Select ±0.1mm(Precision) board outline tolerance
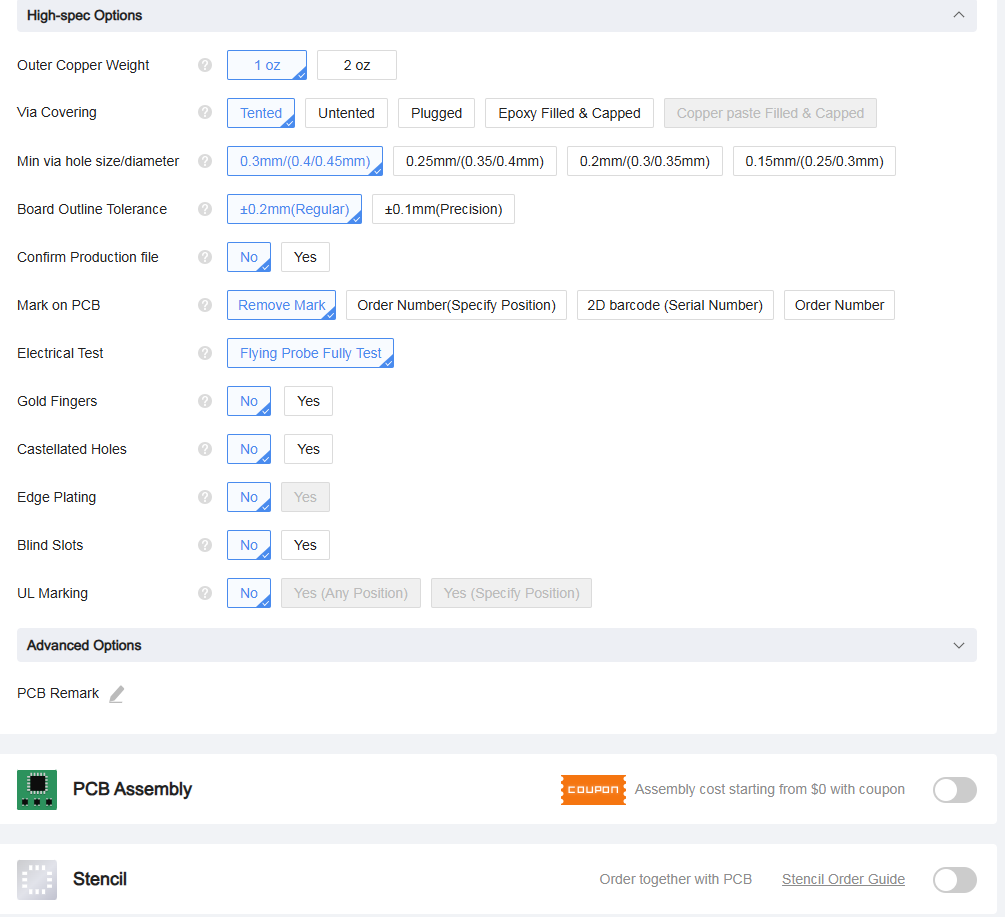1005x917 pixels. pyautogui.click(x=443, y=209)
